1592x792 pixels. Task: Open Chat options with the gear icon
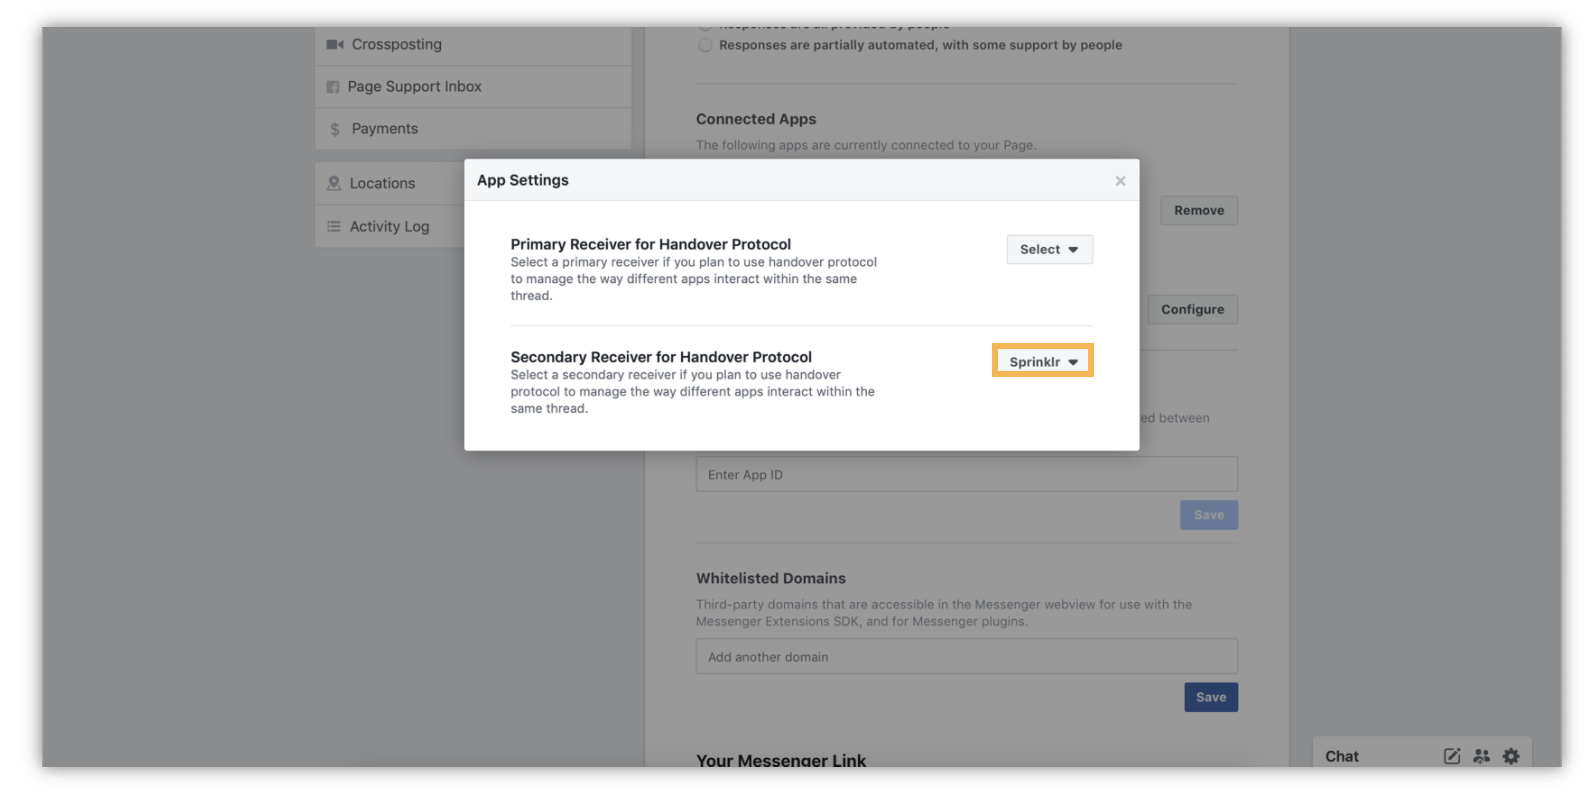1511,756
